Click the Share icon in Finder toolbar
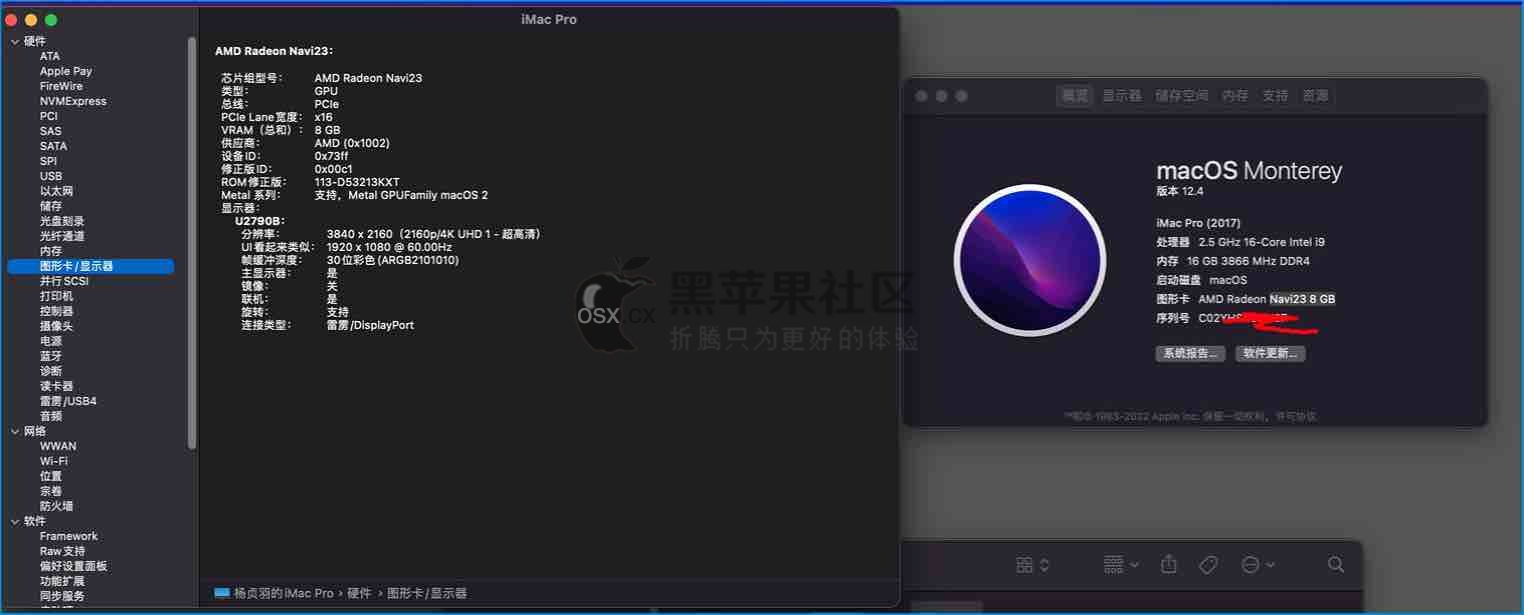This screenshot has height=615, width=1524. click(1169, 565)
